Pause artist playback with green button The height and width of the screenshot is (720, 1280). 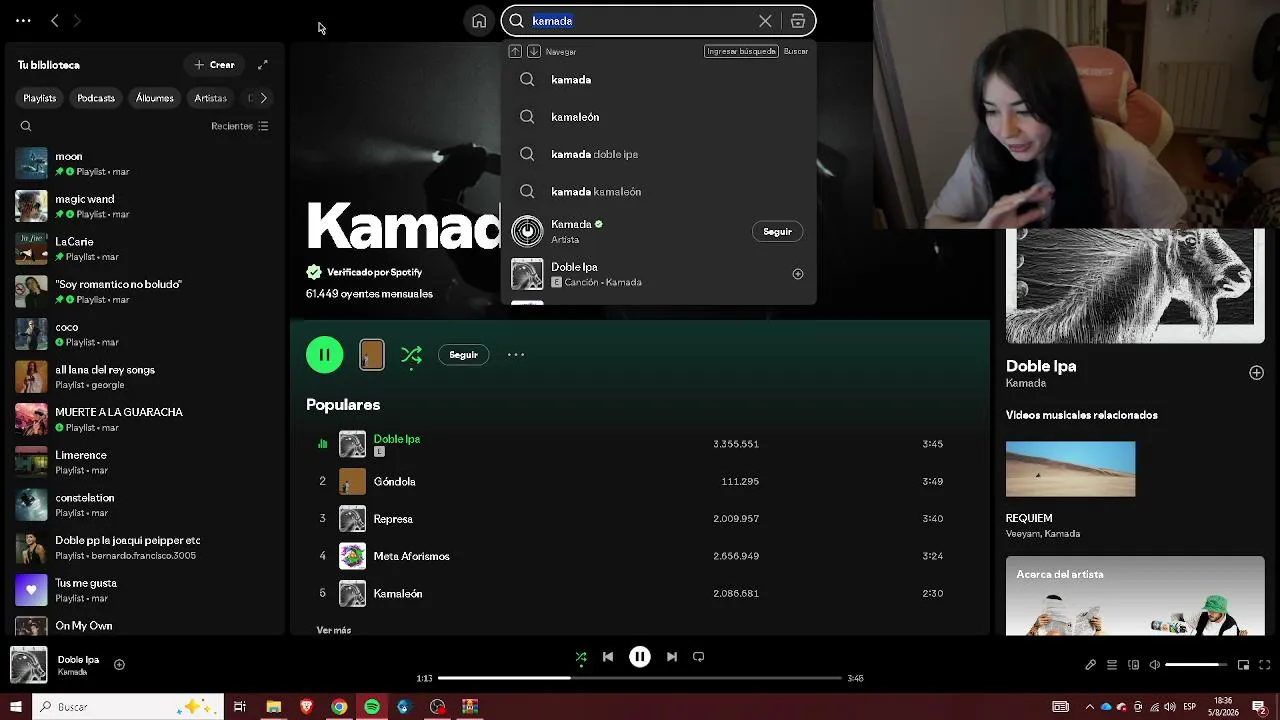click(324, 355)
